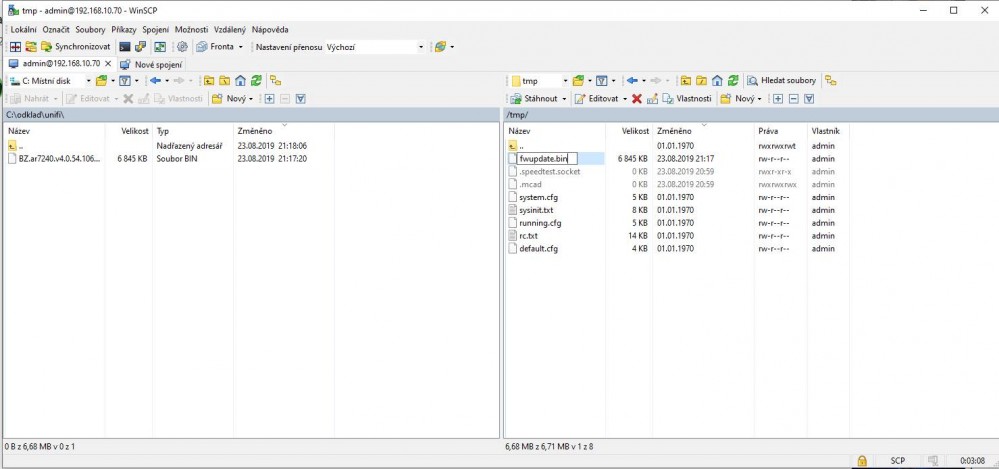
Task: Refresh the local panel with green arrows icon
Action: (257, 81)
